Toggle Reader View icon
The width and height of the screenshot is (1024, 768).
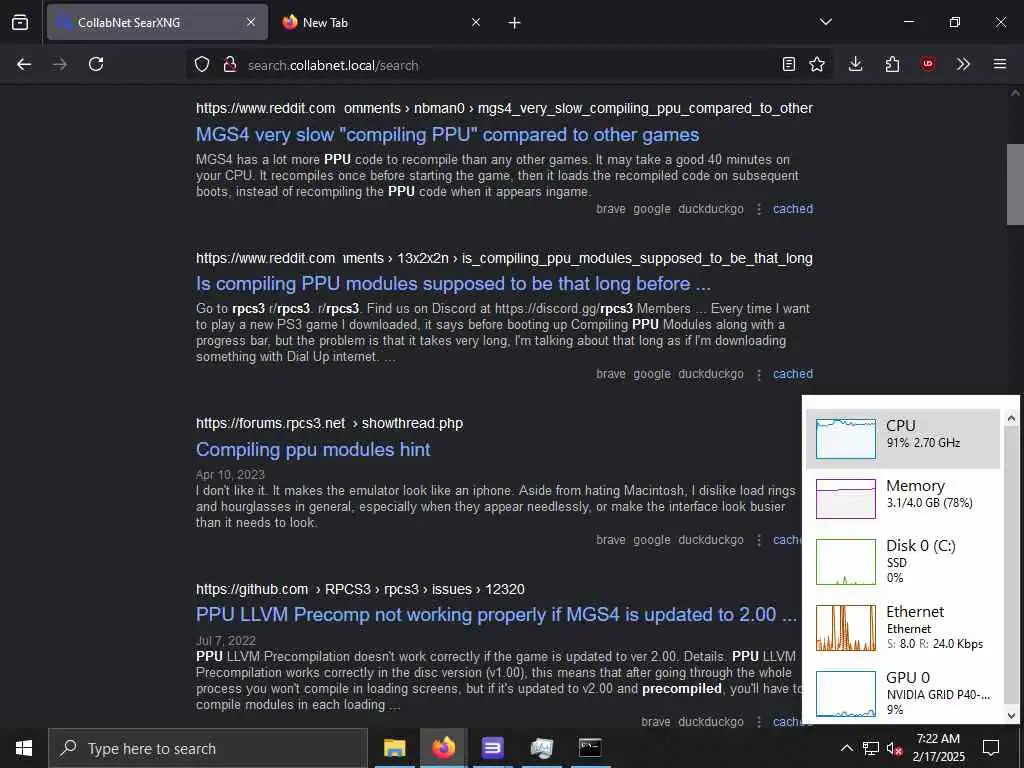[x=789, y=64]
